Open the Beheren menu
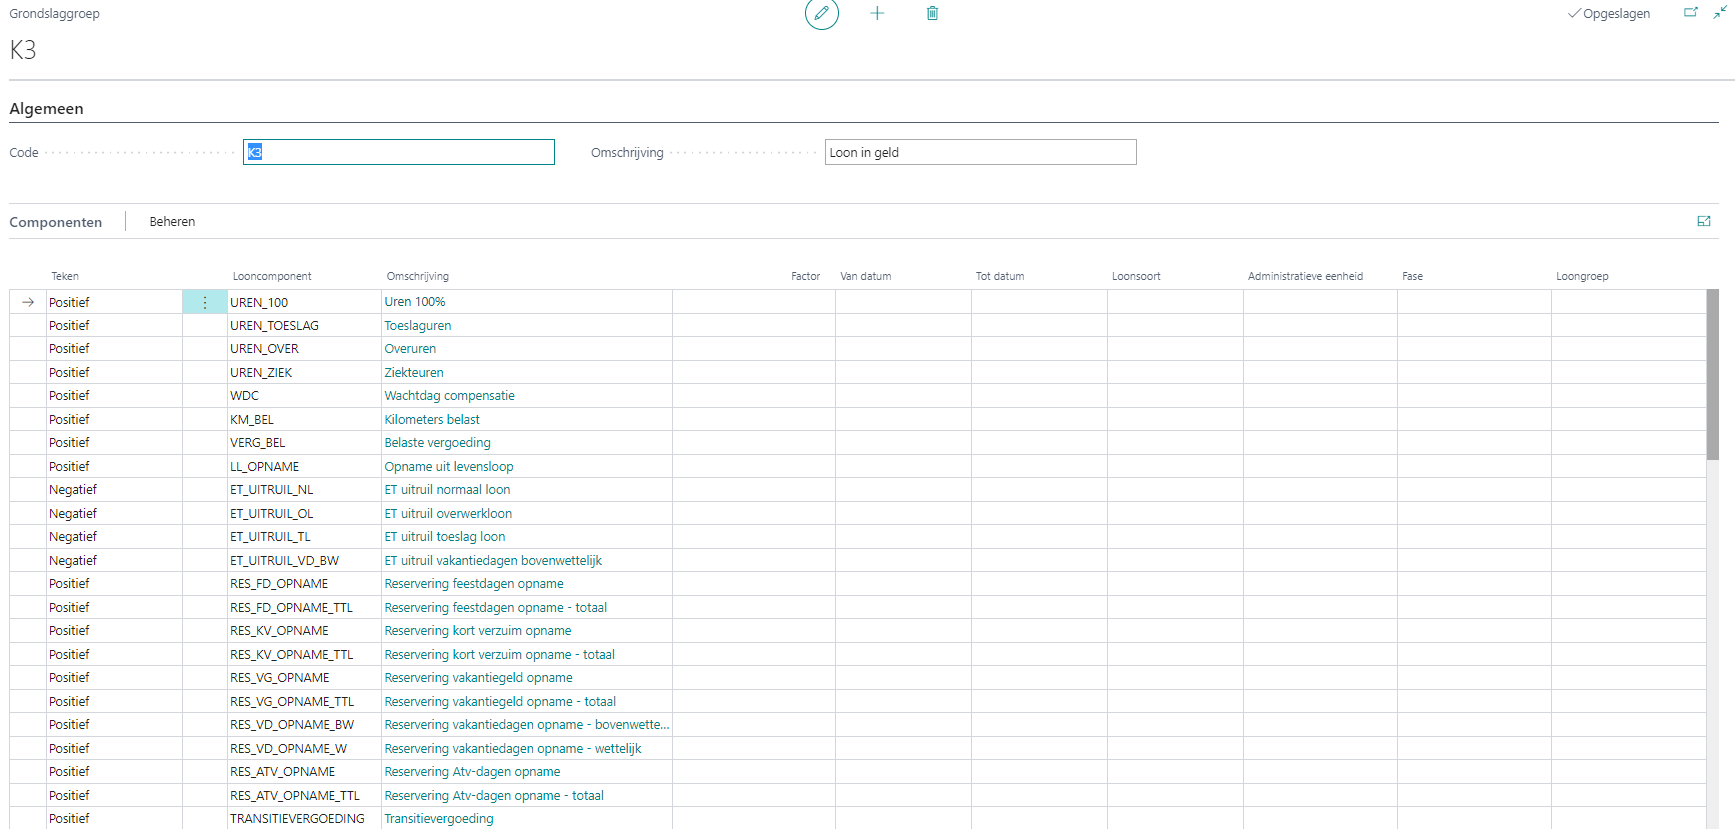The image size is (1736, 829). click(x=172, y=222)
